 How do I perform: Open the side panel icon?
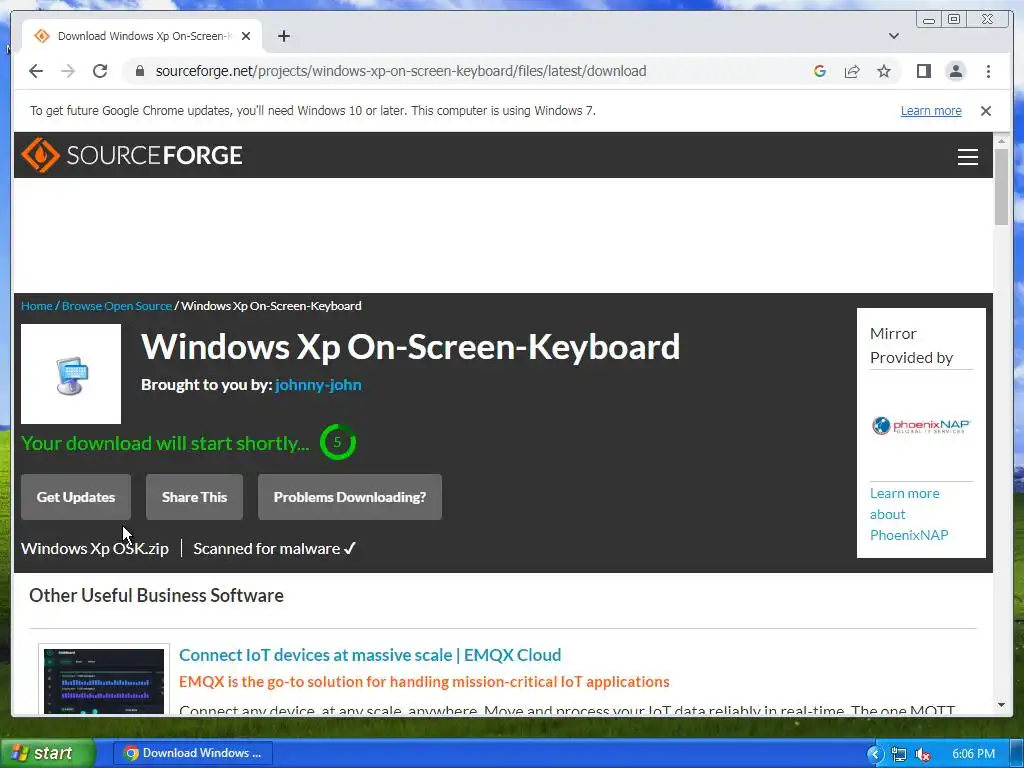pos(923,71)
